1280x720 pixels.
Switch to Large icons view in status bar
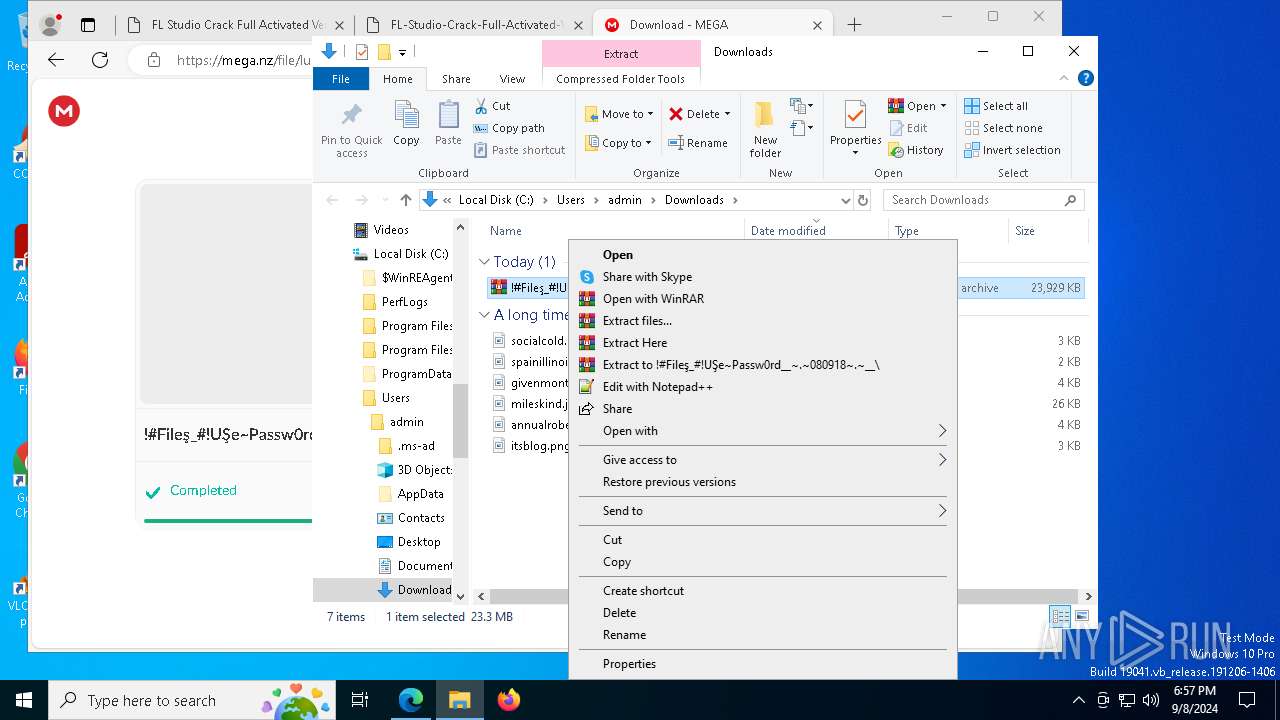[1081, 617]
